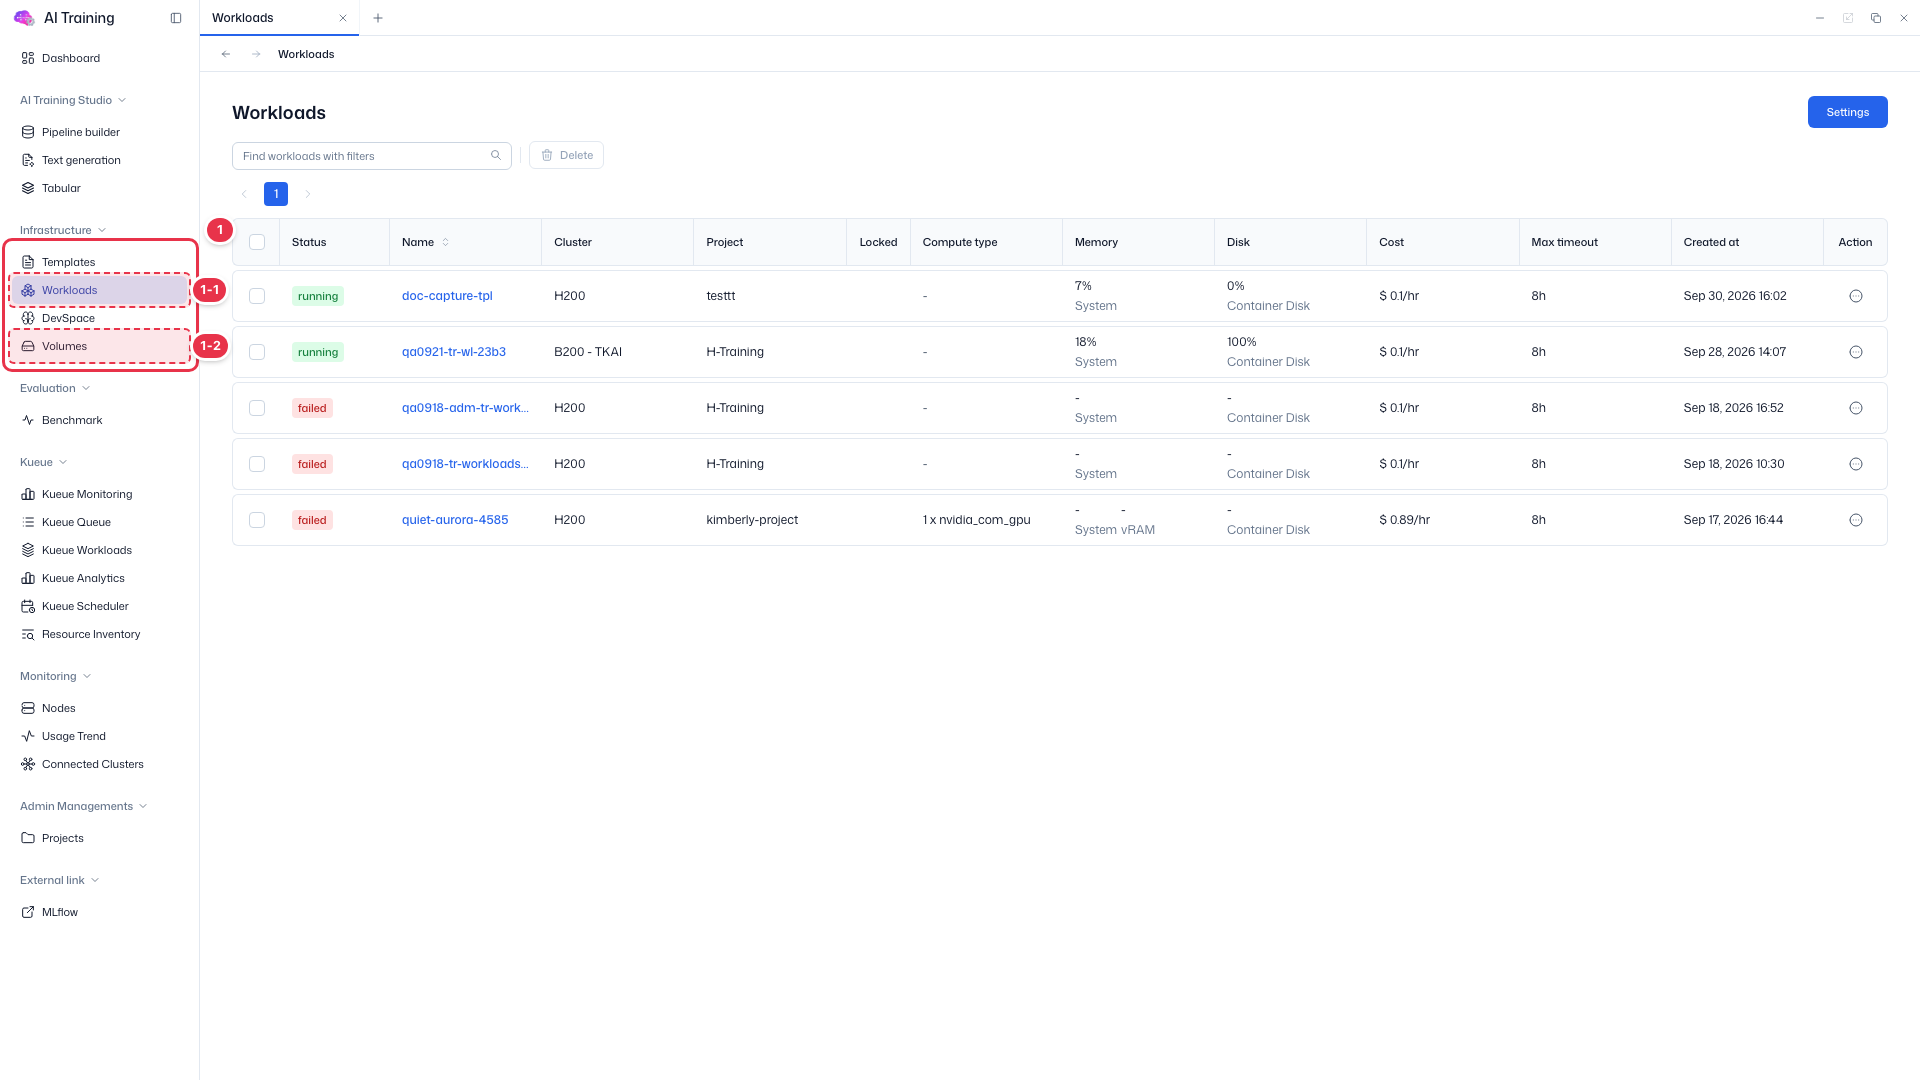Select the Workloads tab at top
The image size is (1920, 1080).
[279, 18]
